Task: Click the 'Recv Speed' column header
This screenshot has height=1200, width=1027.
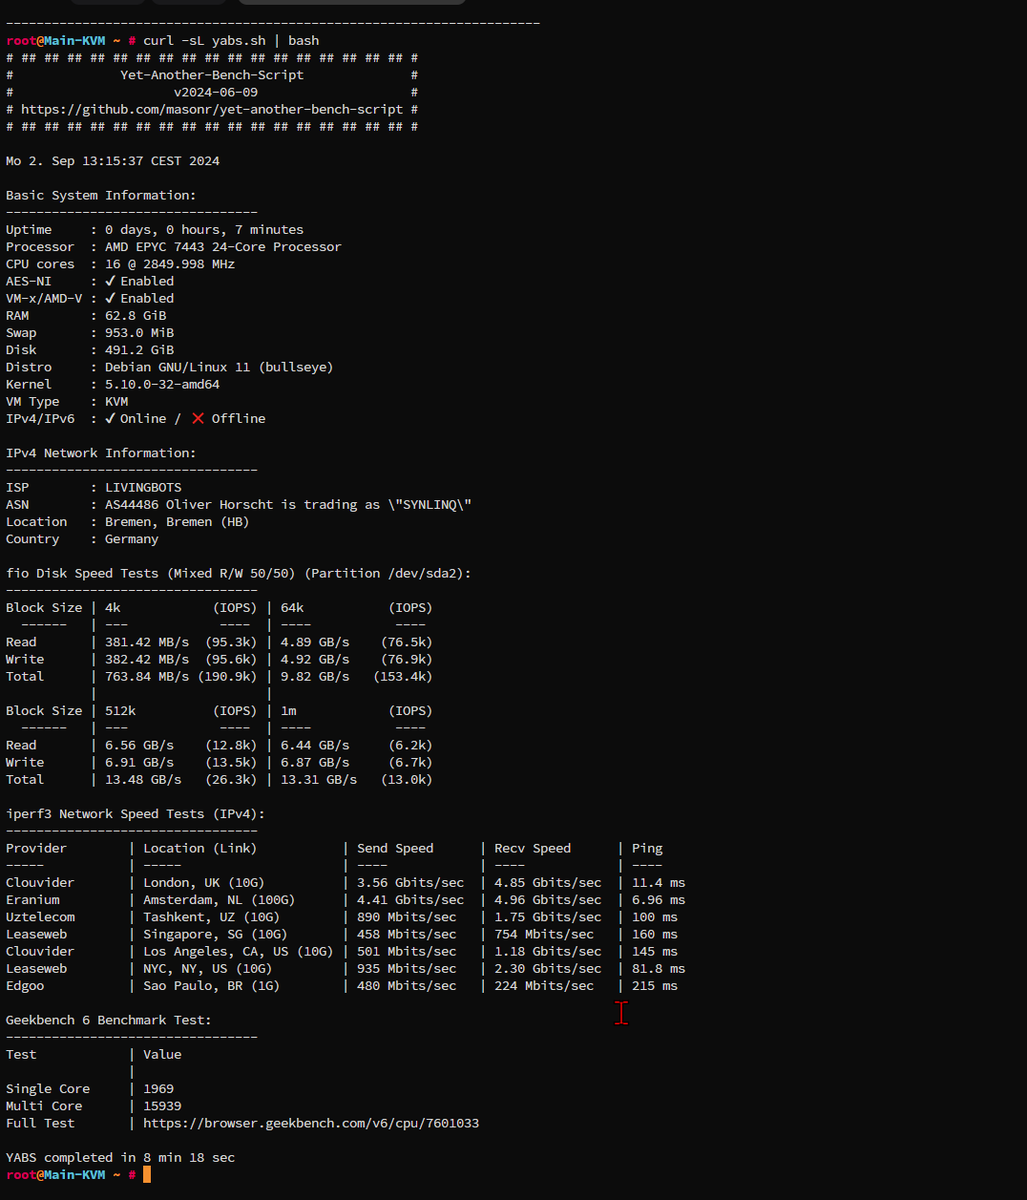Action: coord(533,848)
